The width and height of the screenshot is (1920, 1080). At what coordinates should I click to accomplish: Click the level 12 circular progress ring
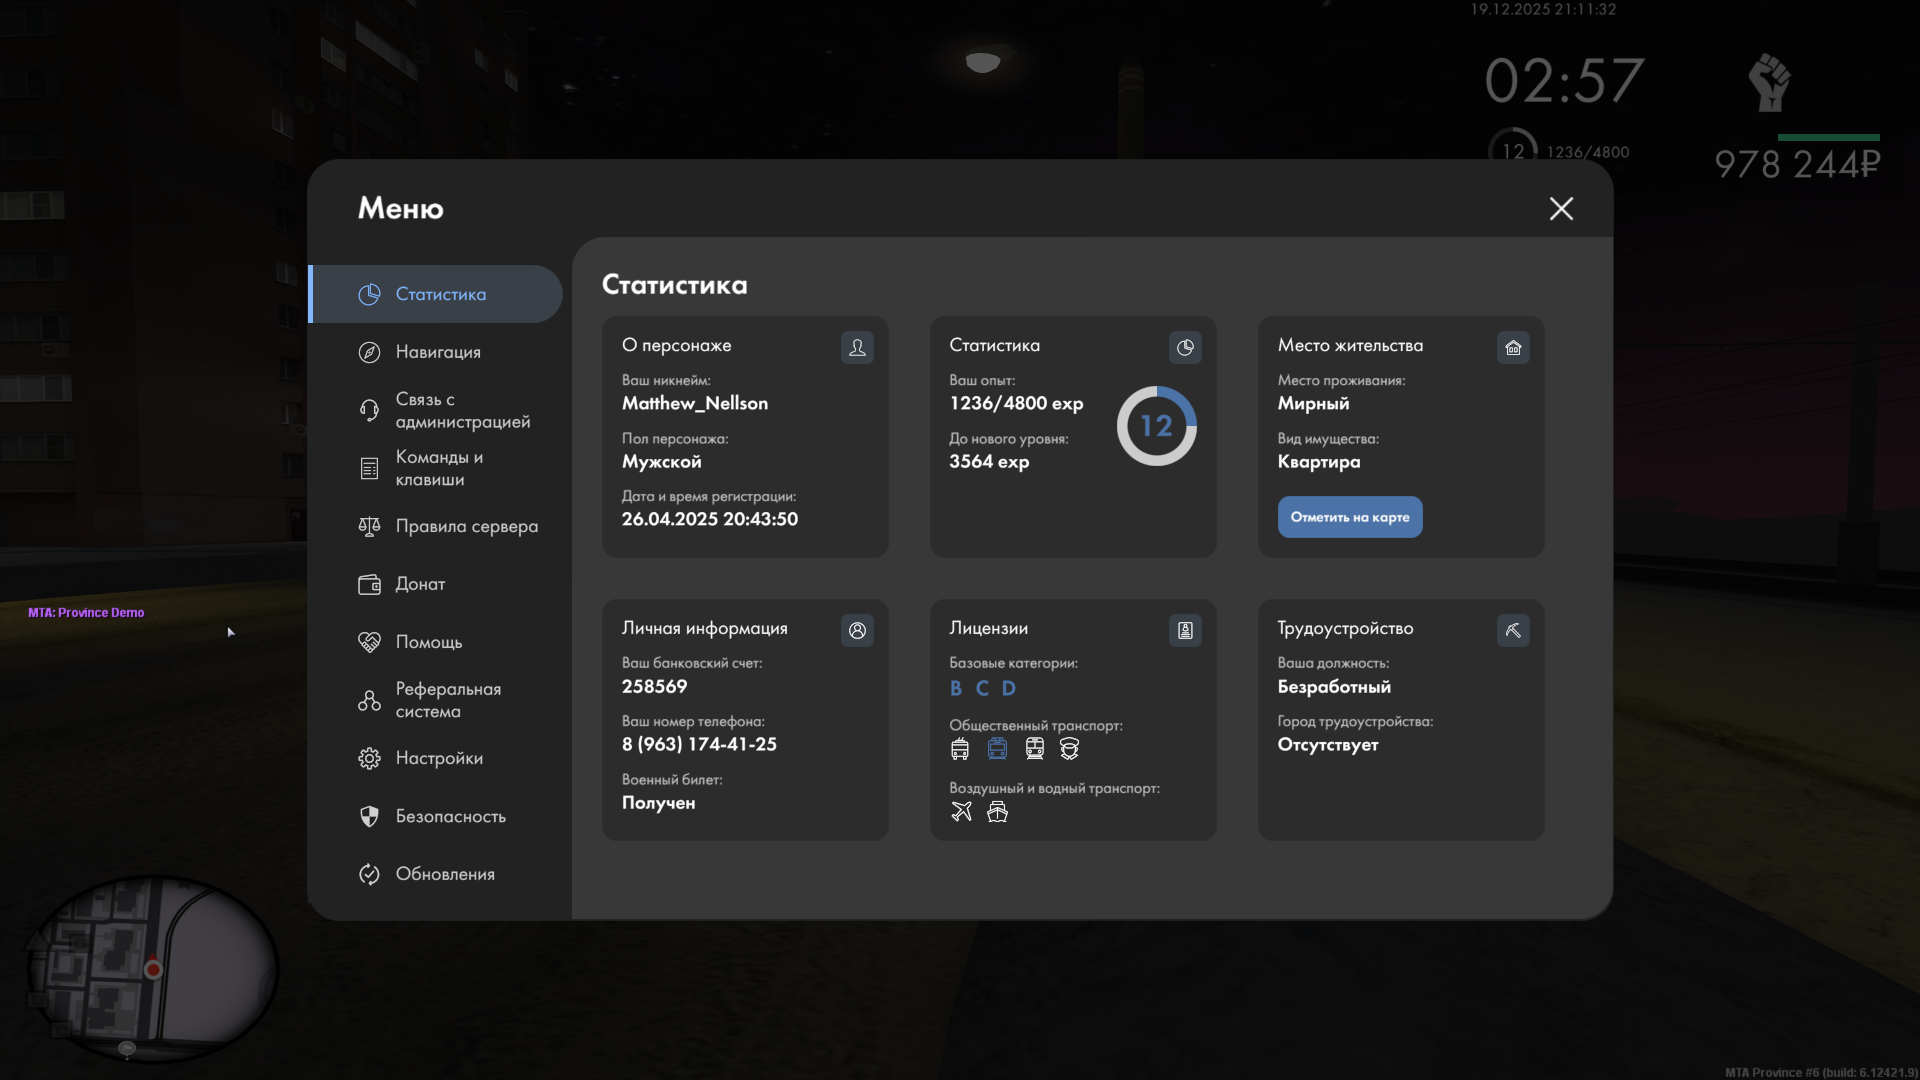1156,426
